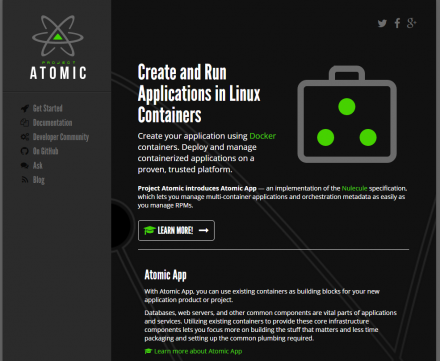Click paragraph starting 'With Atomic App, you can'

click(262, 296)
